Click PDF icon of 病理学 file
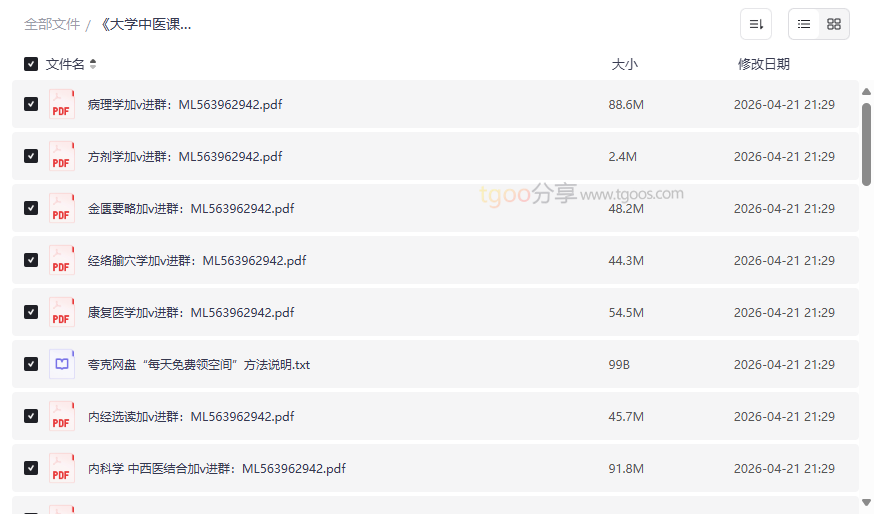Image resolution: width=874 pixels, height=514 pixels. [62, 104]
